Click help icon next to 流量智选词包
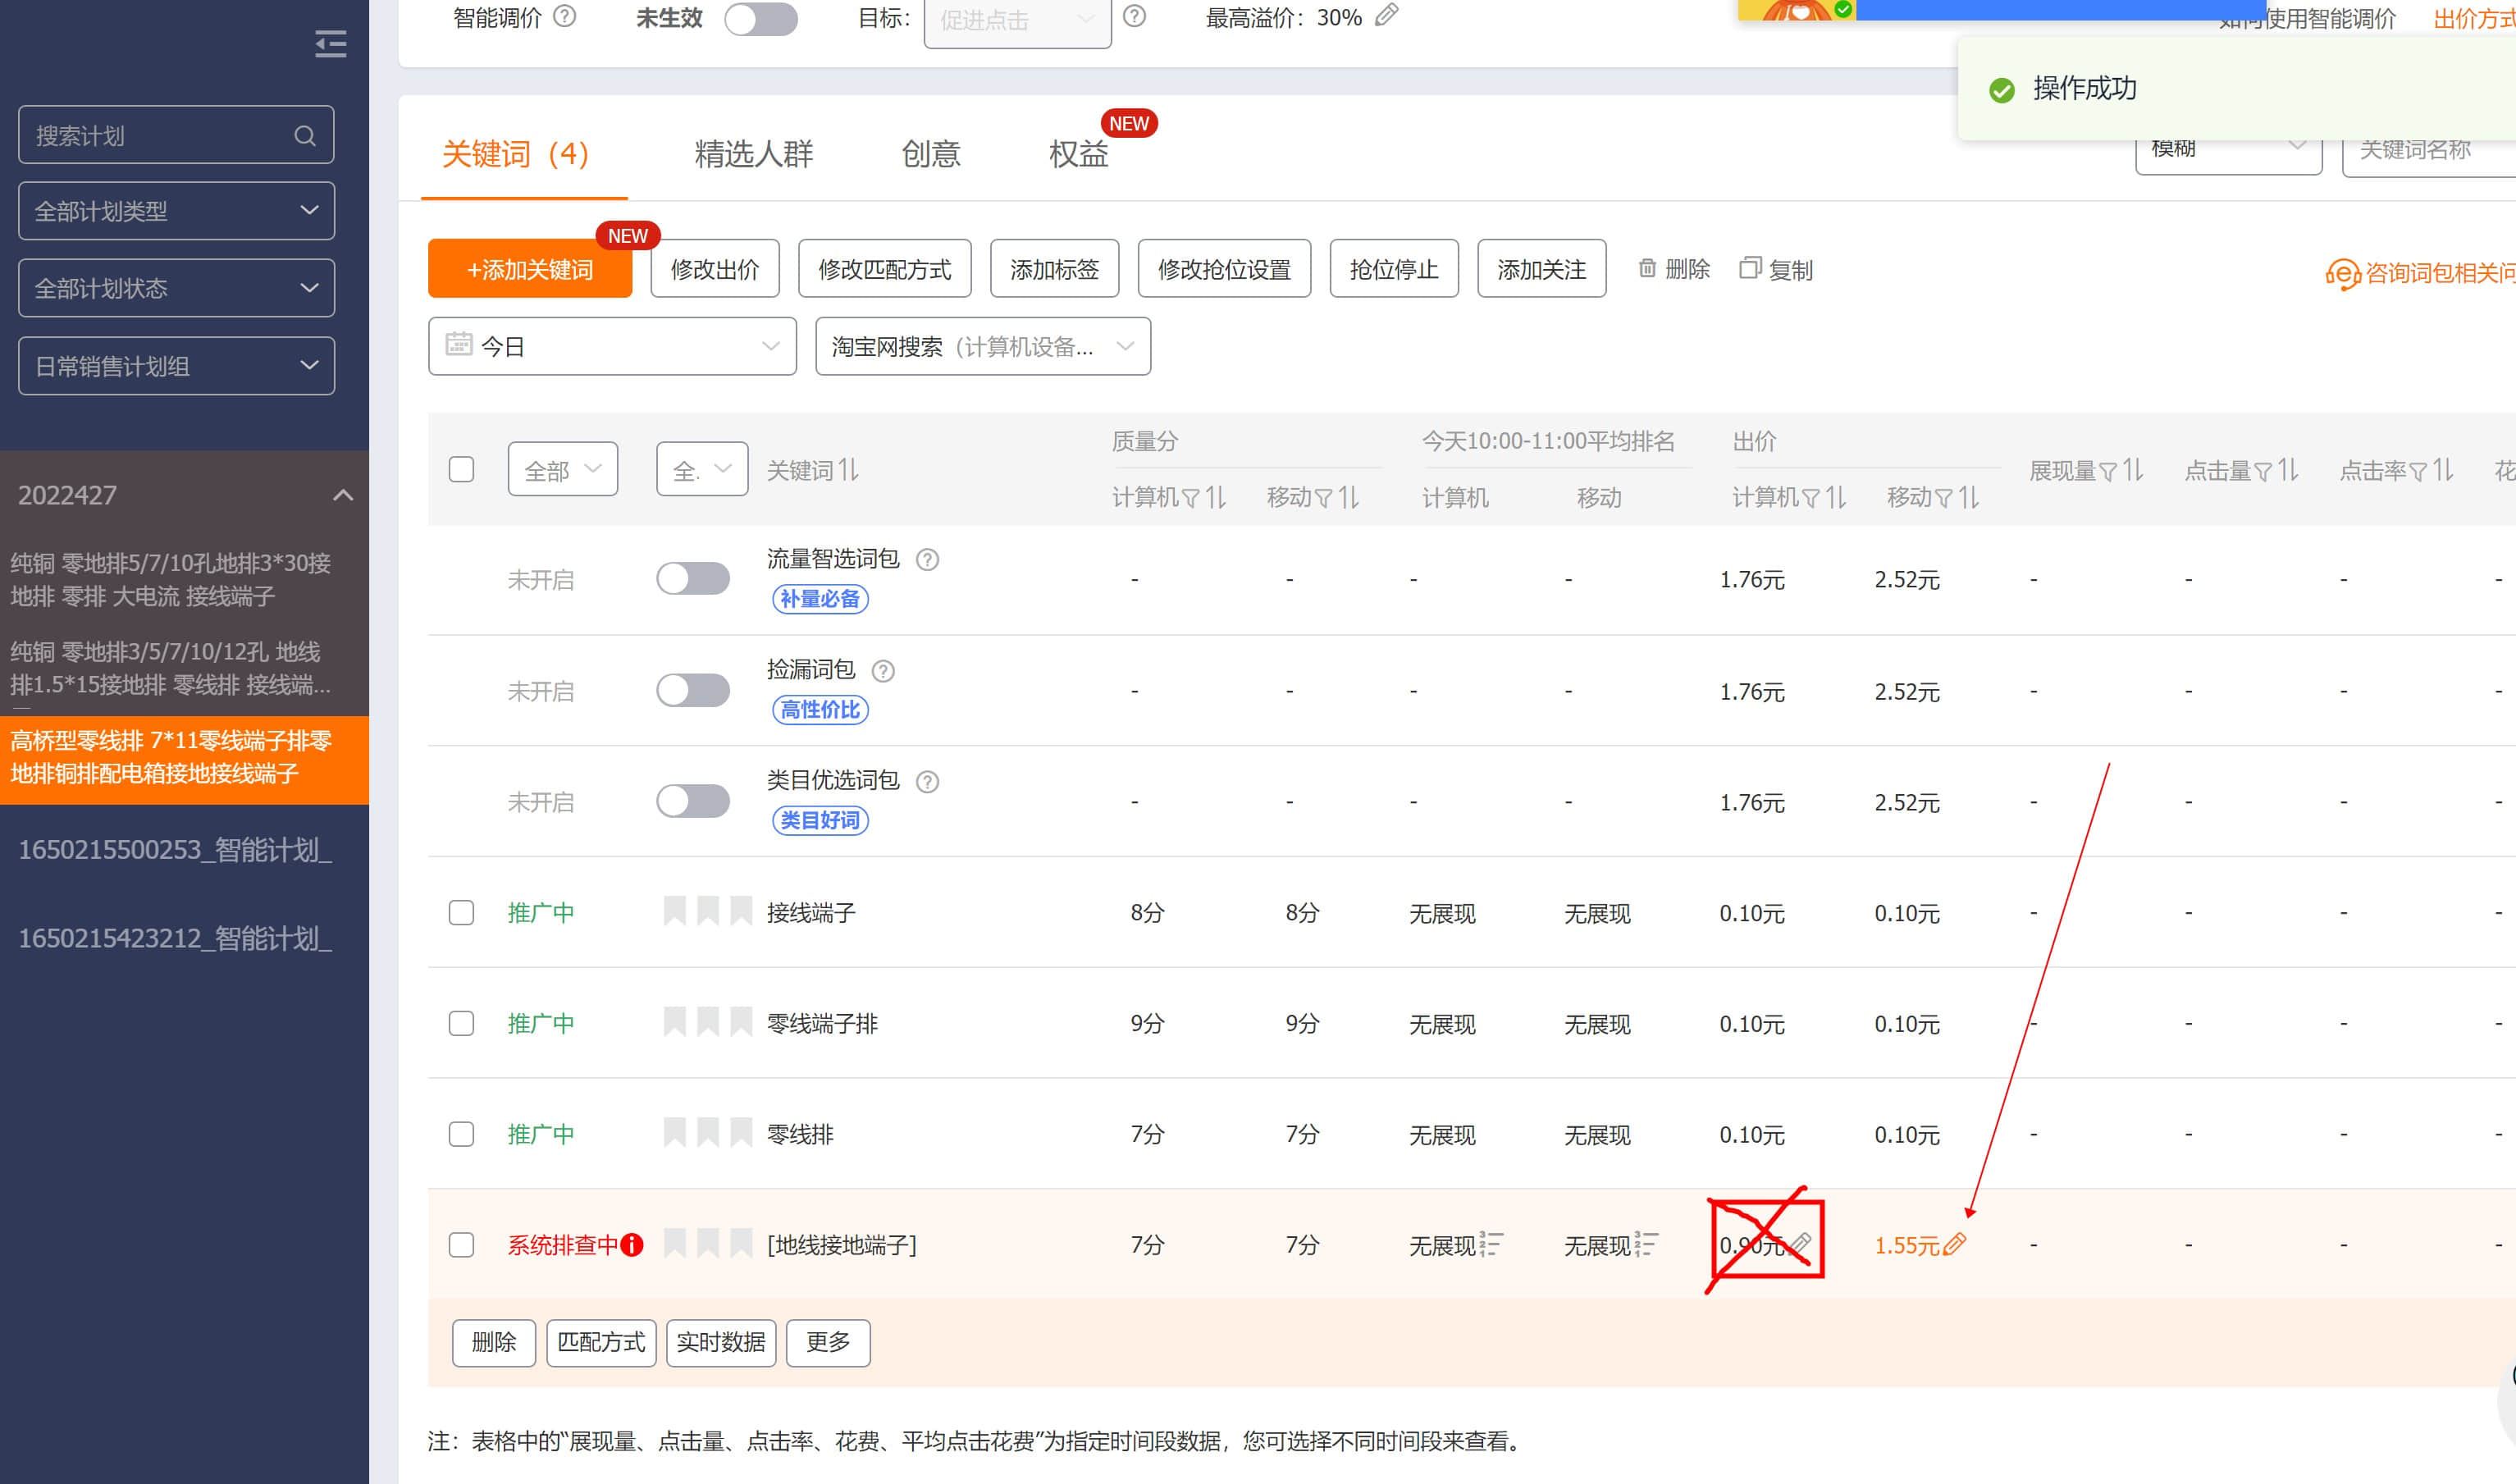 pyautogui.click(x=927, y=560)
